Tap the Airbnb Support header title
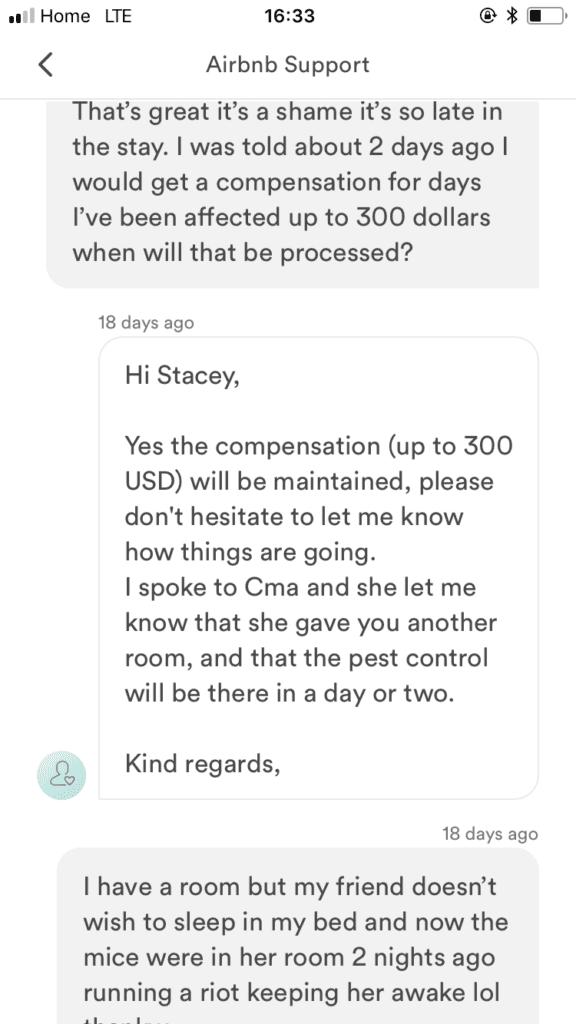Image resolution: width=576 pixels, height=1024 pixels. click(288, 65)
